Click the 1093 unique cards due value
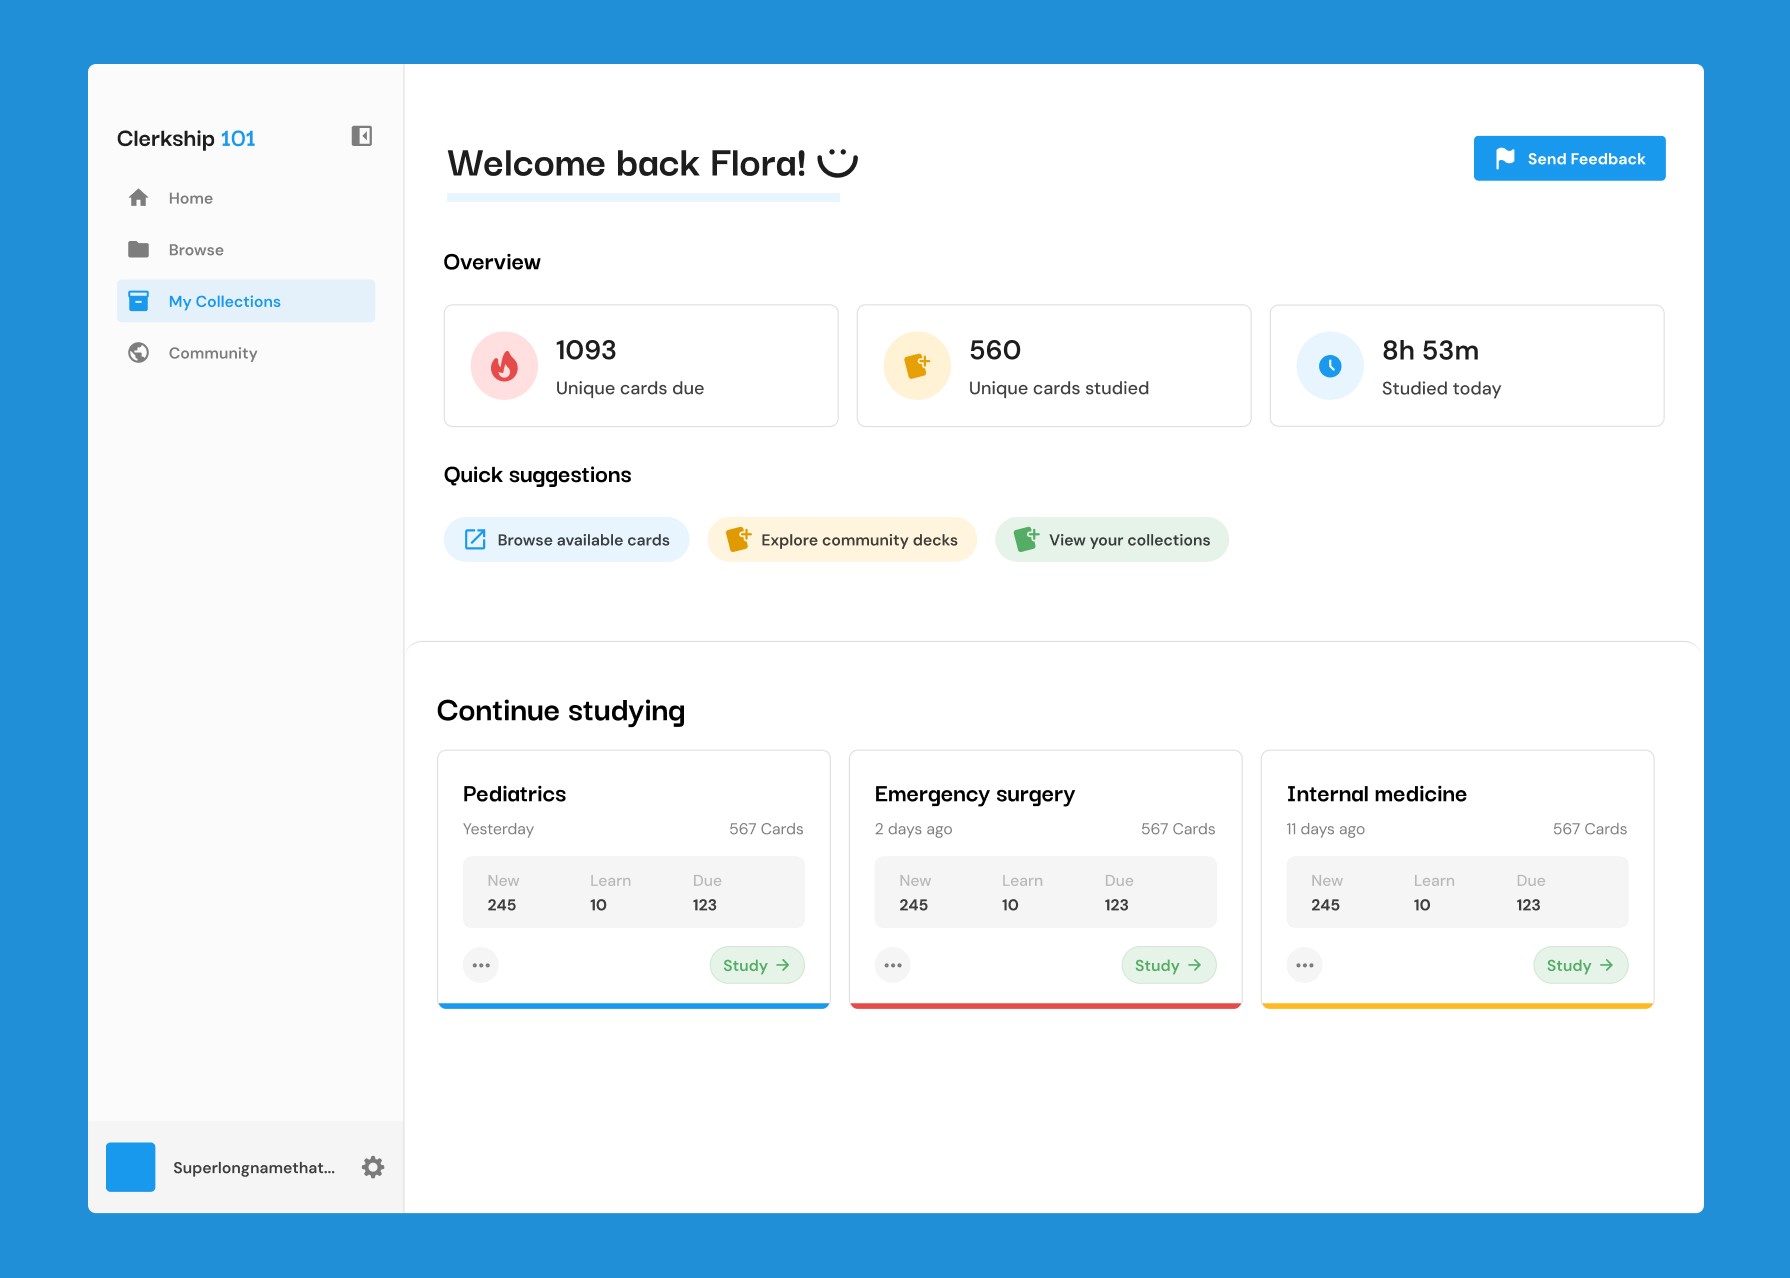Screen dimensions: 1790x1278 (586, 350)
